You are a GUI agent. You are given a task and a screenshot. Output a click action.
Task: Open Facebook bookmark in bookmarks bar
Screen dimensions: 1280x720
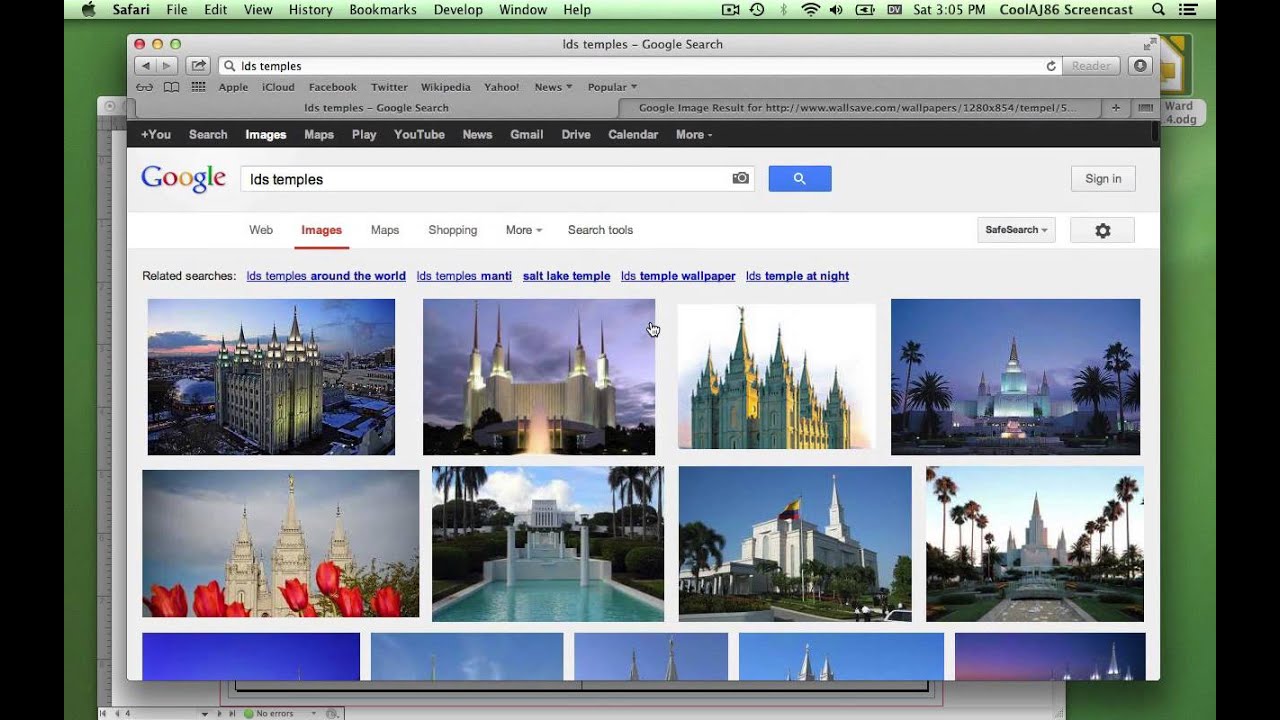coord(332,87)
